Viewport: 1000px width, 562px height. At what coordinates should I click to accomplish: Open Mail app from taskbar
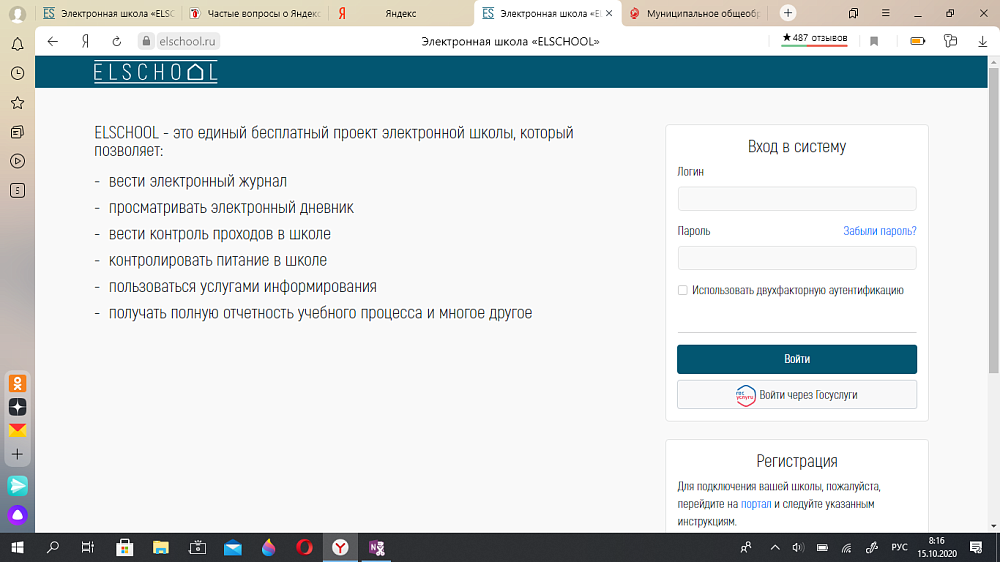coord(233,547)
